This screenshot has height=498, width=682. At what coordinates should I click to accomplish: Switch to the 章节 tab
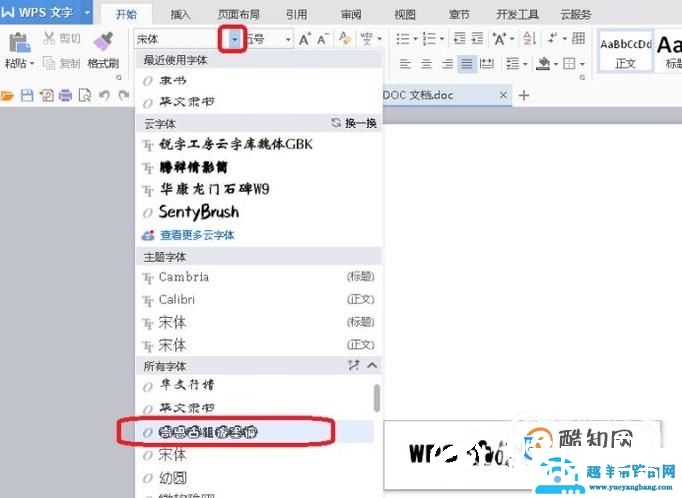click(x=459, y=15)
